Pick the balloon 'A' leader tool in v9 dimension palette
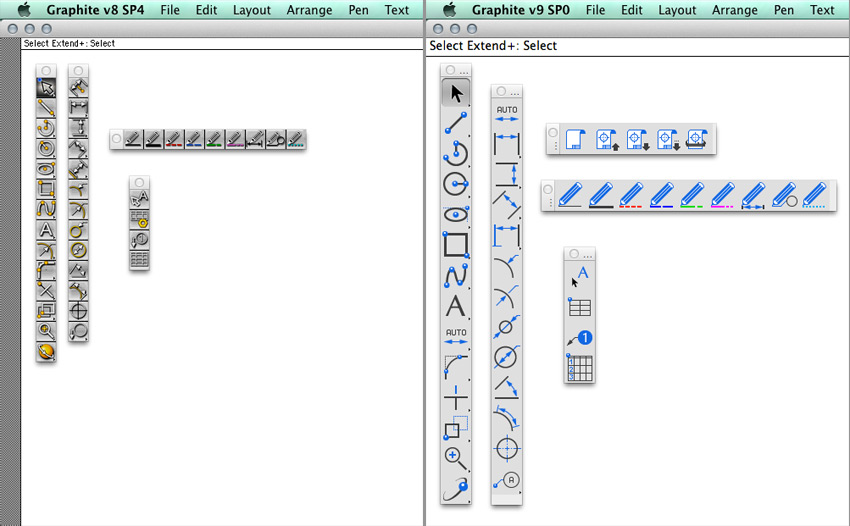 [x=507, y=480]
